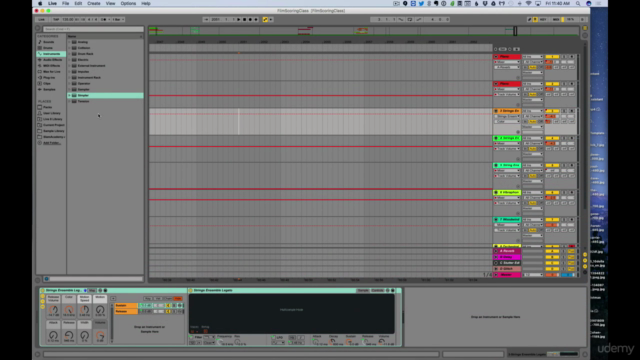Open the MIDI Effects category
The height and width of the screenshot is (360, 640).
click(52, 66)
